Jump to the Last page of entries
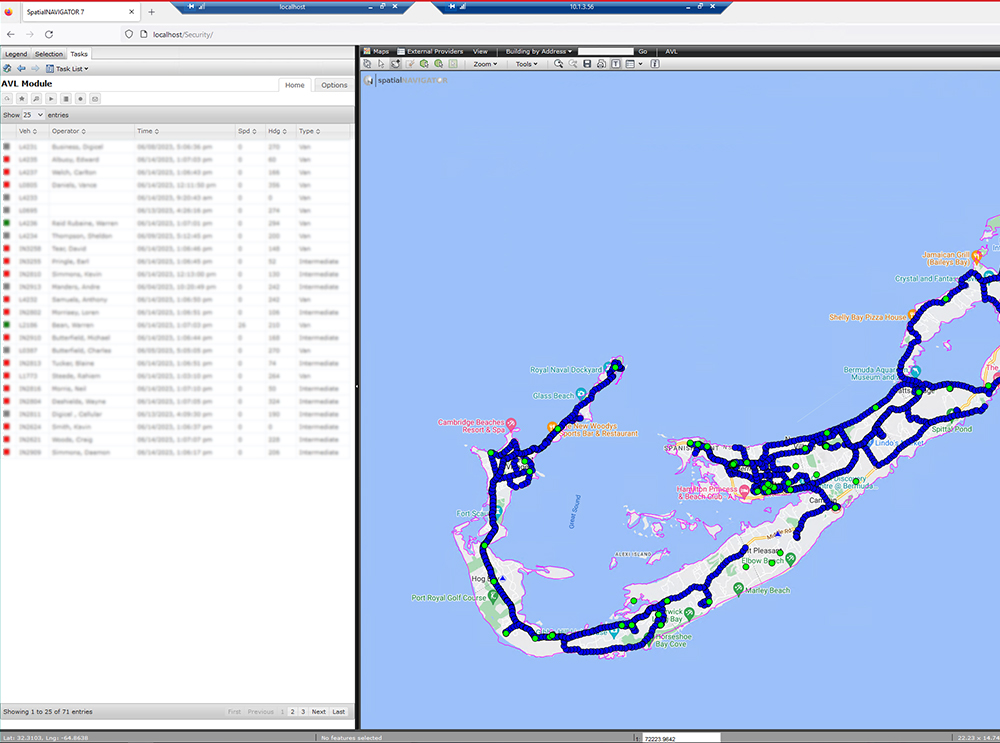This screenshot has width=1000, height=743. [x=339, y=712]
